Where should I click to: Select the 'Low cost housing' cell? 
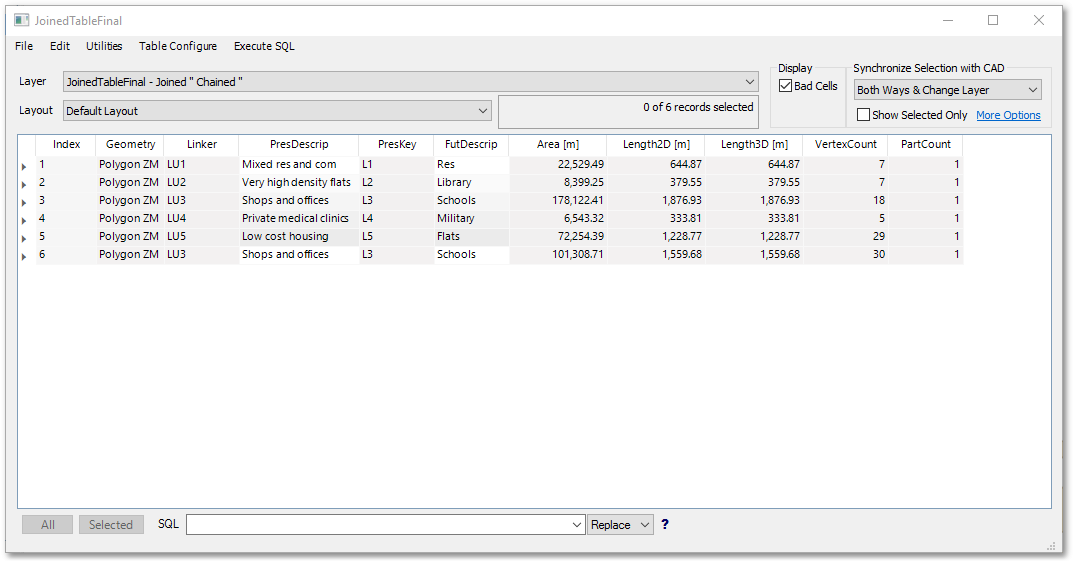[x=299, y=236]
